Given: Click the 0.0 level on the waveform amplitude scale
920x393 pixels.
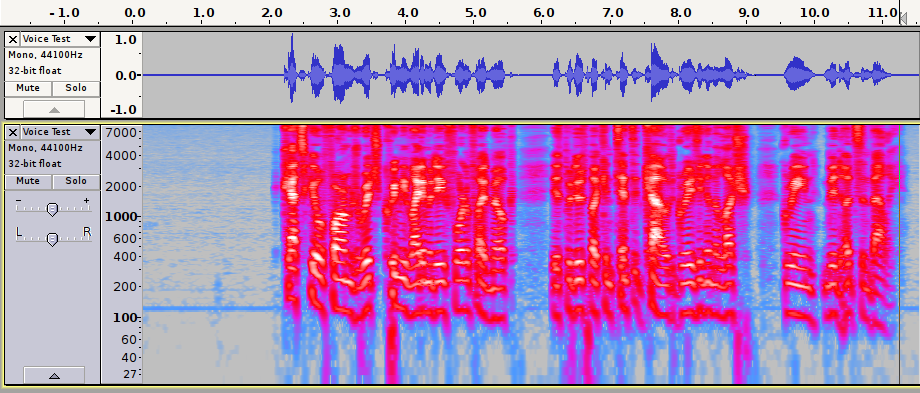Looking at the screenshot, I should coord(126,75).
